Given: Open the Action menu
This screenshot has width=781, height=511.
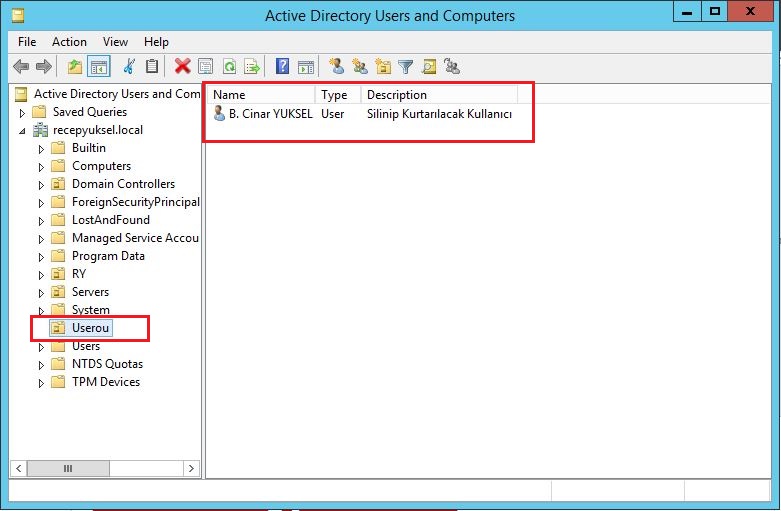Looking at the screenshot, I should point(69,42).
